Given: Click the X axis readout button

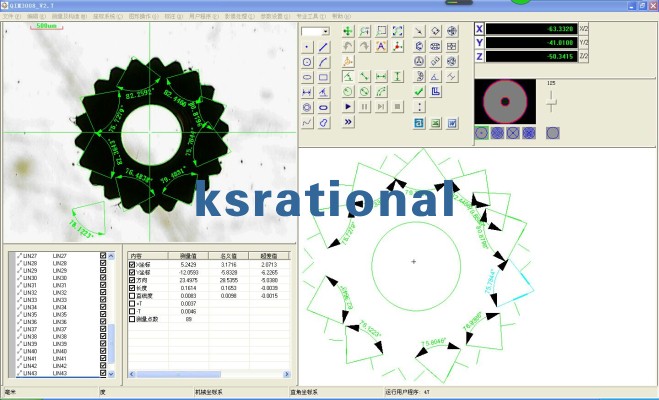Looking at the screenshot, I should (x=479, y=28).
